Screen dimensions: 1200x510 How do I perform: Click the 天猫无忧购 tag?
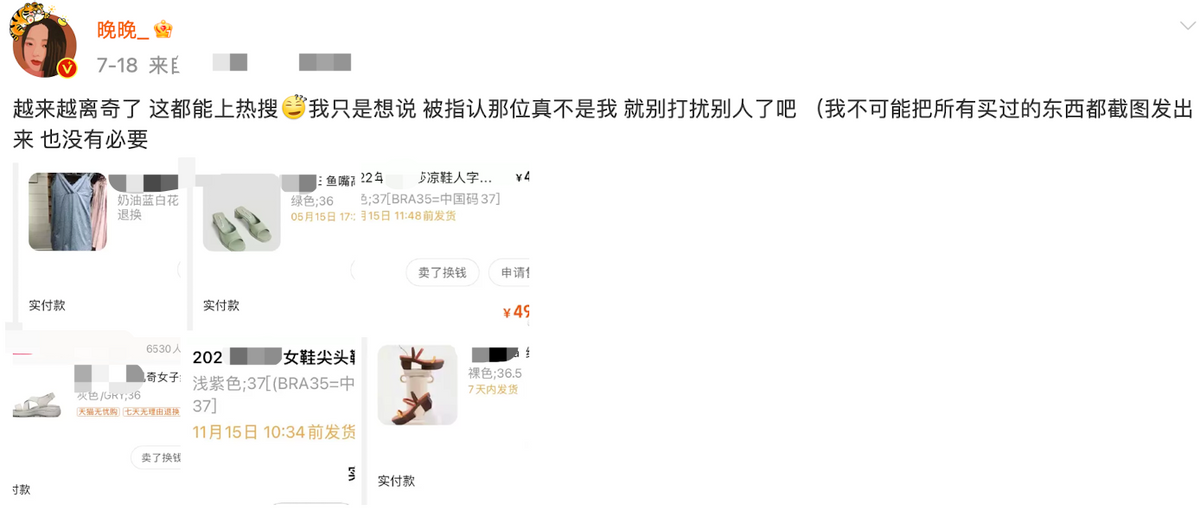coord(97,411)
